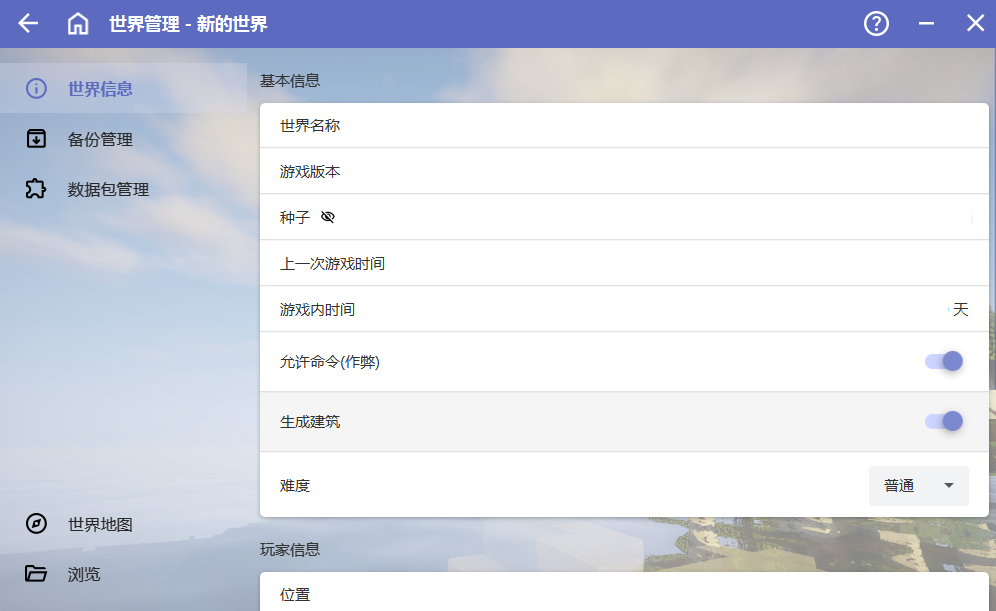
Task: Click the dropdown arrow beside 普通
Action: (949, 486)
